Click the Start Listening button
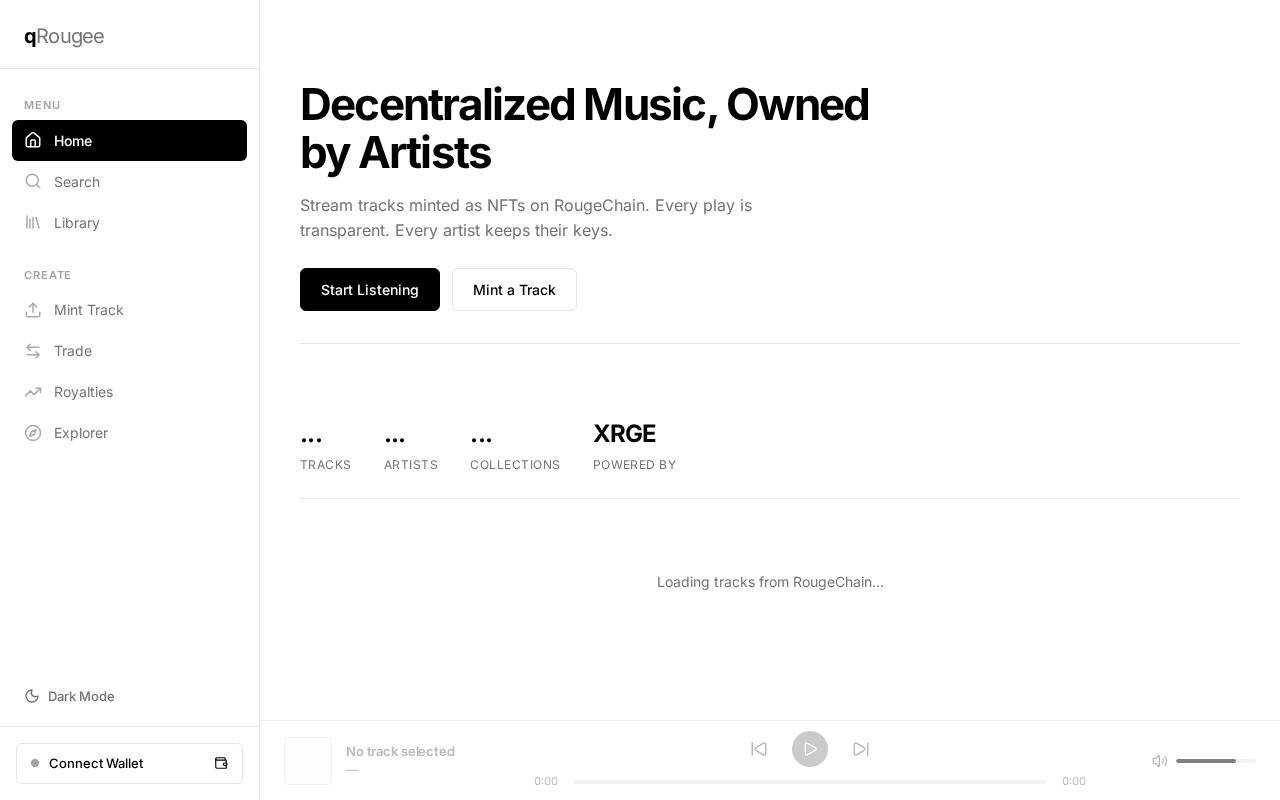 [370, 290]
